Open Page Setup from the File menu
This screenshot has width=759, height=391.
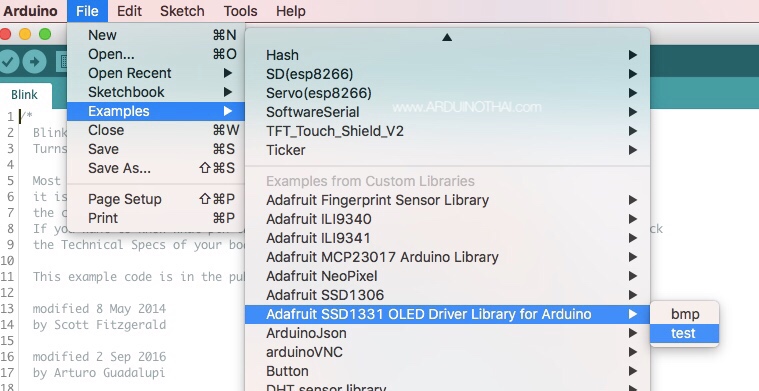click(156, 199)
